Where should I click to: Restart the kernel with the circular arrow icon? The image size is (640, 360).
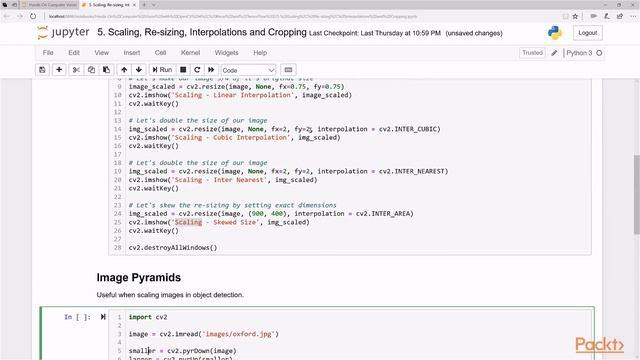[197, 70]
